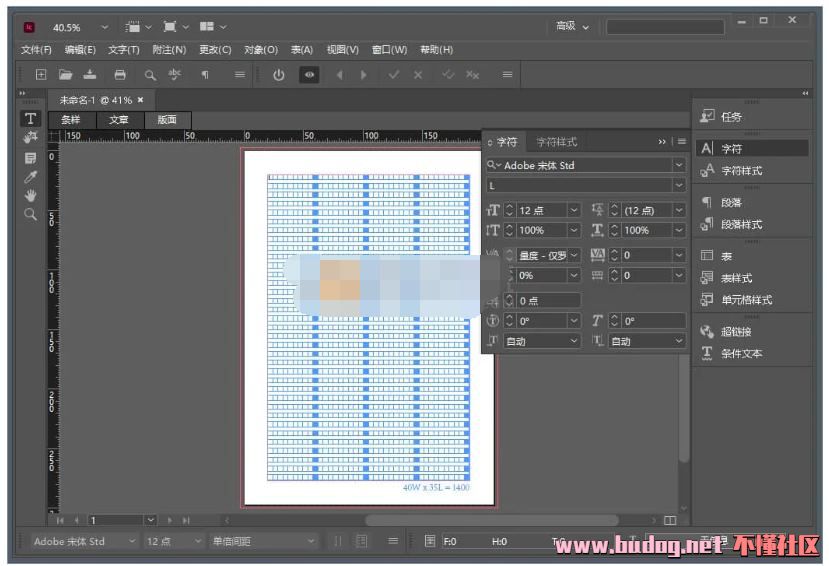Viewport: 829px width, 566px height.
Task: Toggle track changes with the power icon
Action: click(x=279, y=75)
